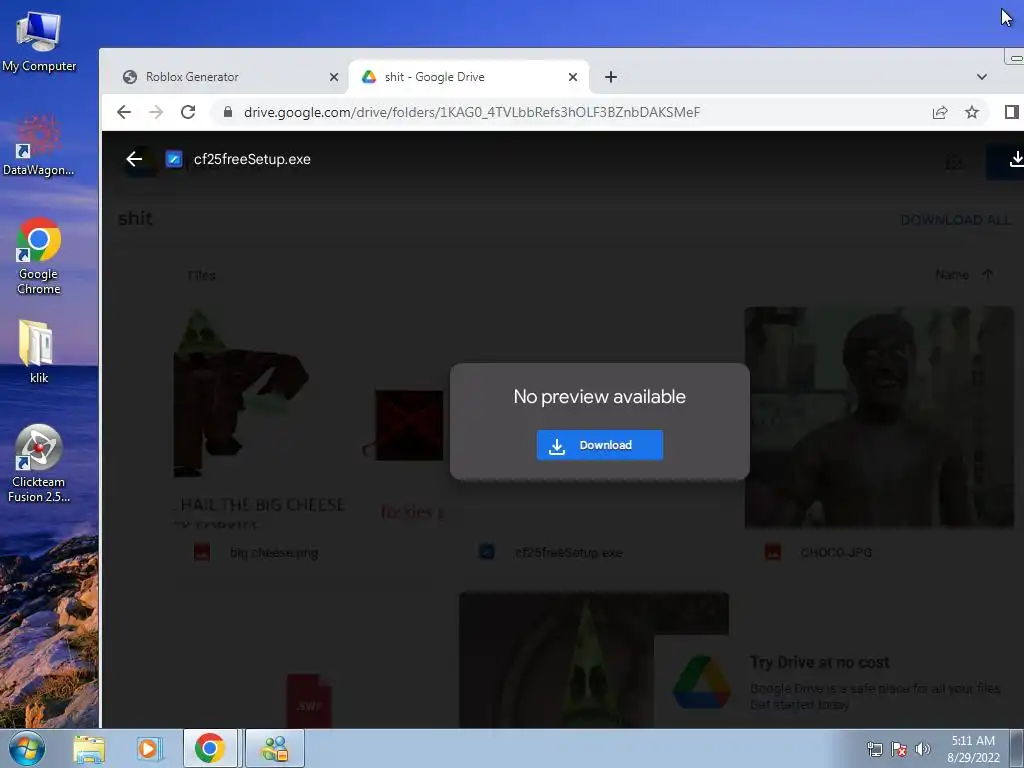Click the Chrome taskbar button
Image resolution: width=1024 pixels, height=768 pixels.
click(x=210, y=748)
